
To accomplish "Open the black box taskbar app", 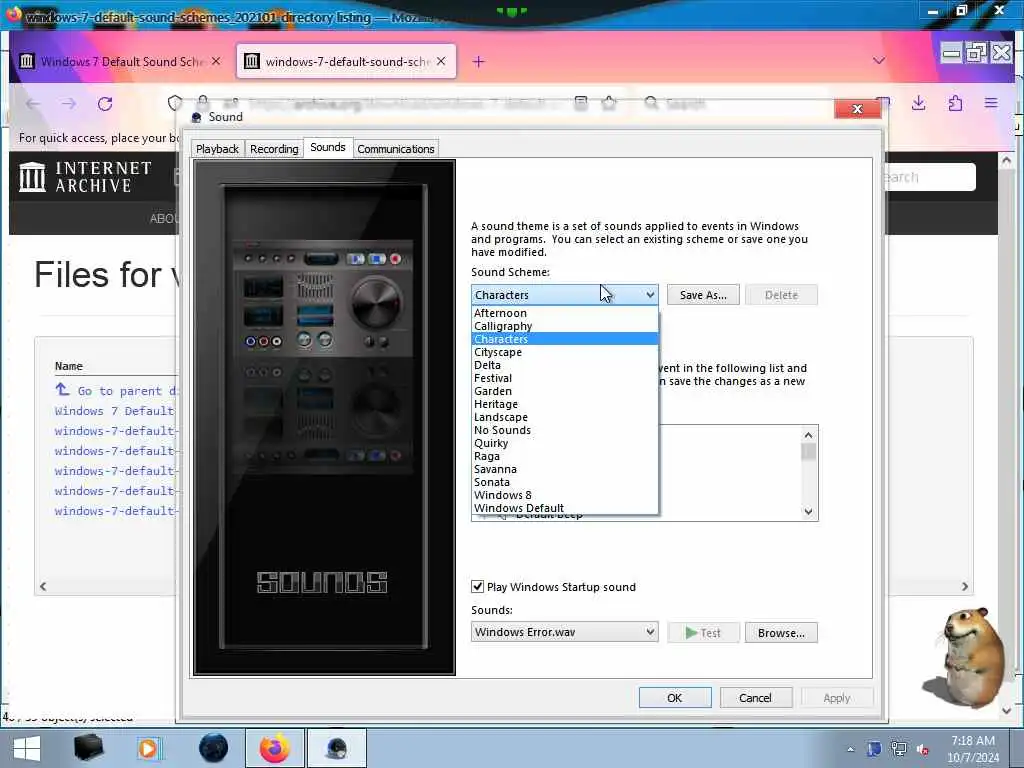I will coord(89,748).
